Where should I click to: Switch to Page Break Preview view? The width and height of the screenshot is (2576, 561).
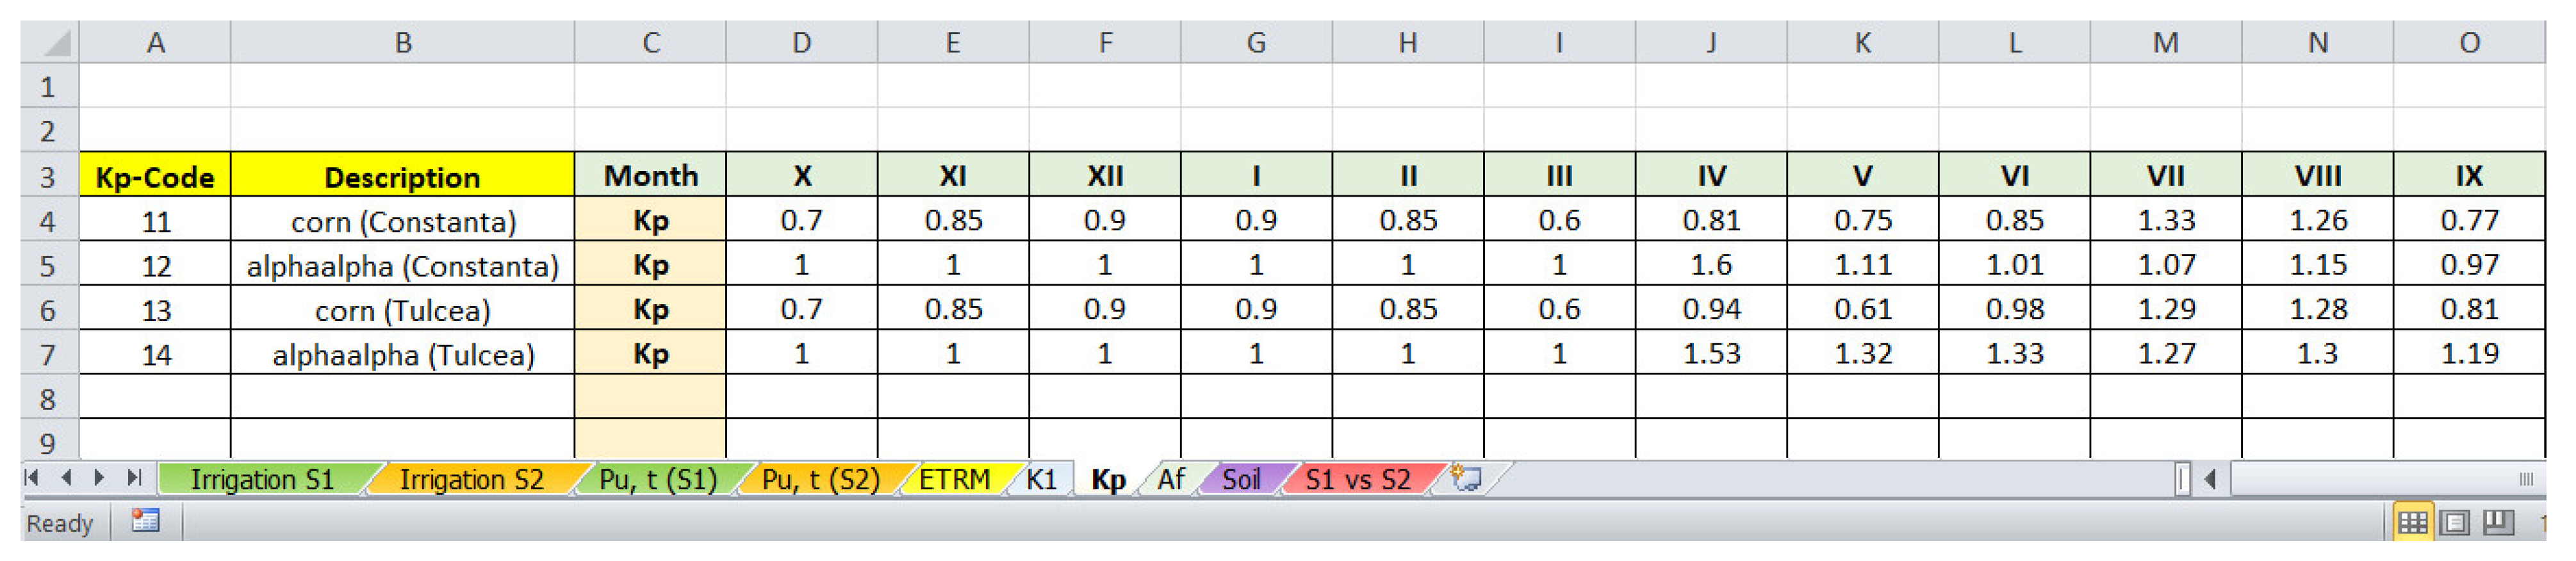point(2497,522)
